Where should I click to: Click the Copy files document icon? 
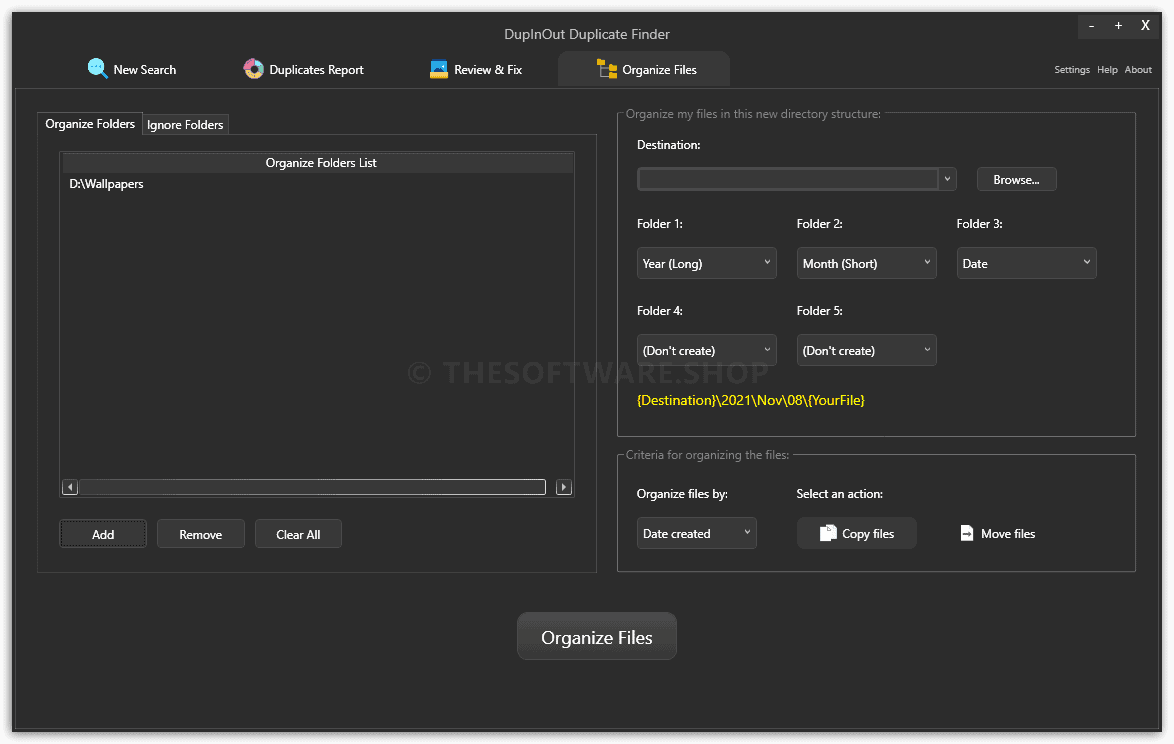pos(827,533)
